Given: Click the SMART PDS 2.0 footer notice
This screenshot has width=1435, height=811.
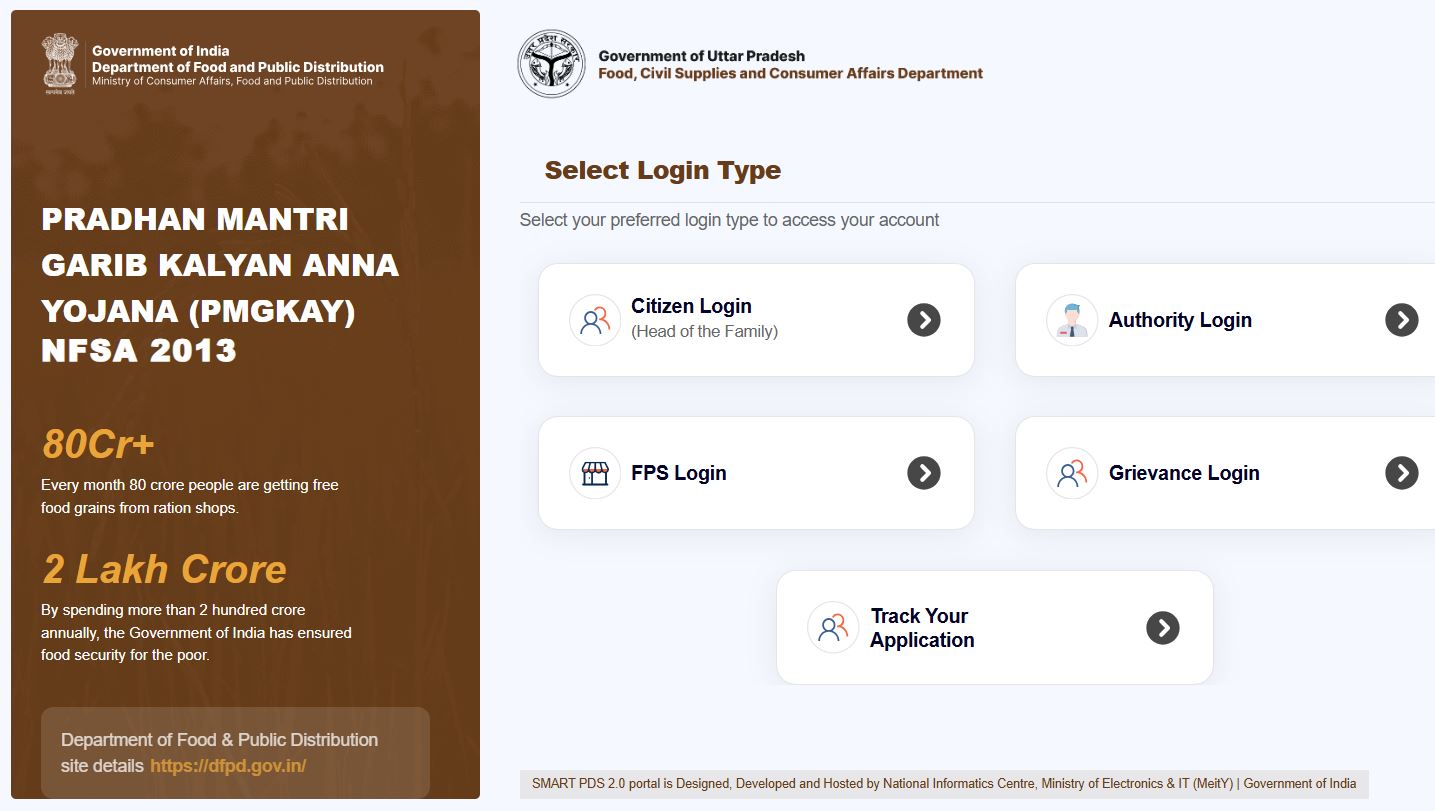Looking at the screenshot, I should tap(944, 784).
